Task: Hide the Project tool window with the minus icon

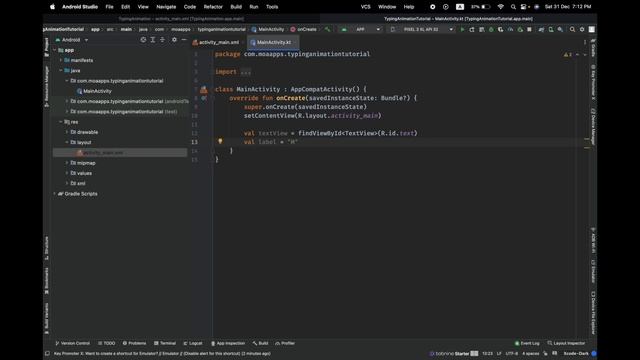Action: point(184,40)
